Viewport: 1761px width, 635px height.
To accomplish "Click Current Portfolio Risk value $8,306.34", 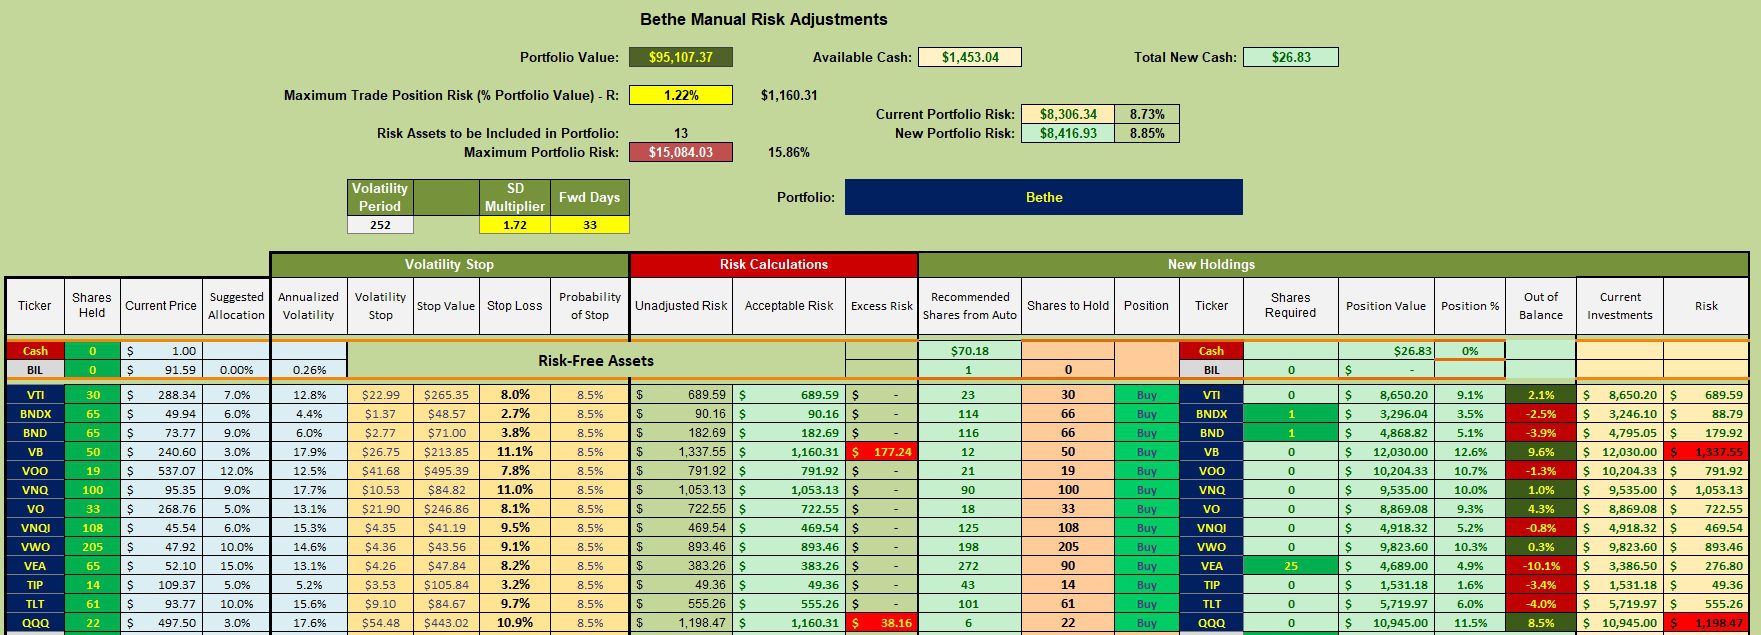I will click(x=1068, y=114).
